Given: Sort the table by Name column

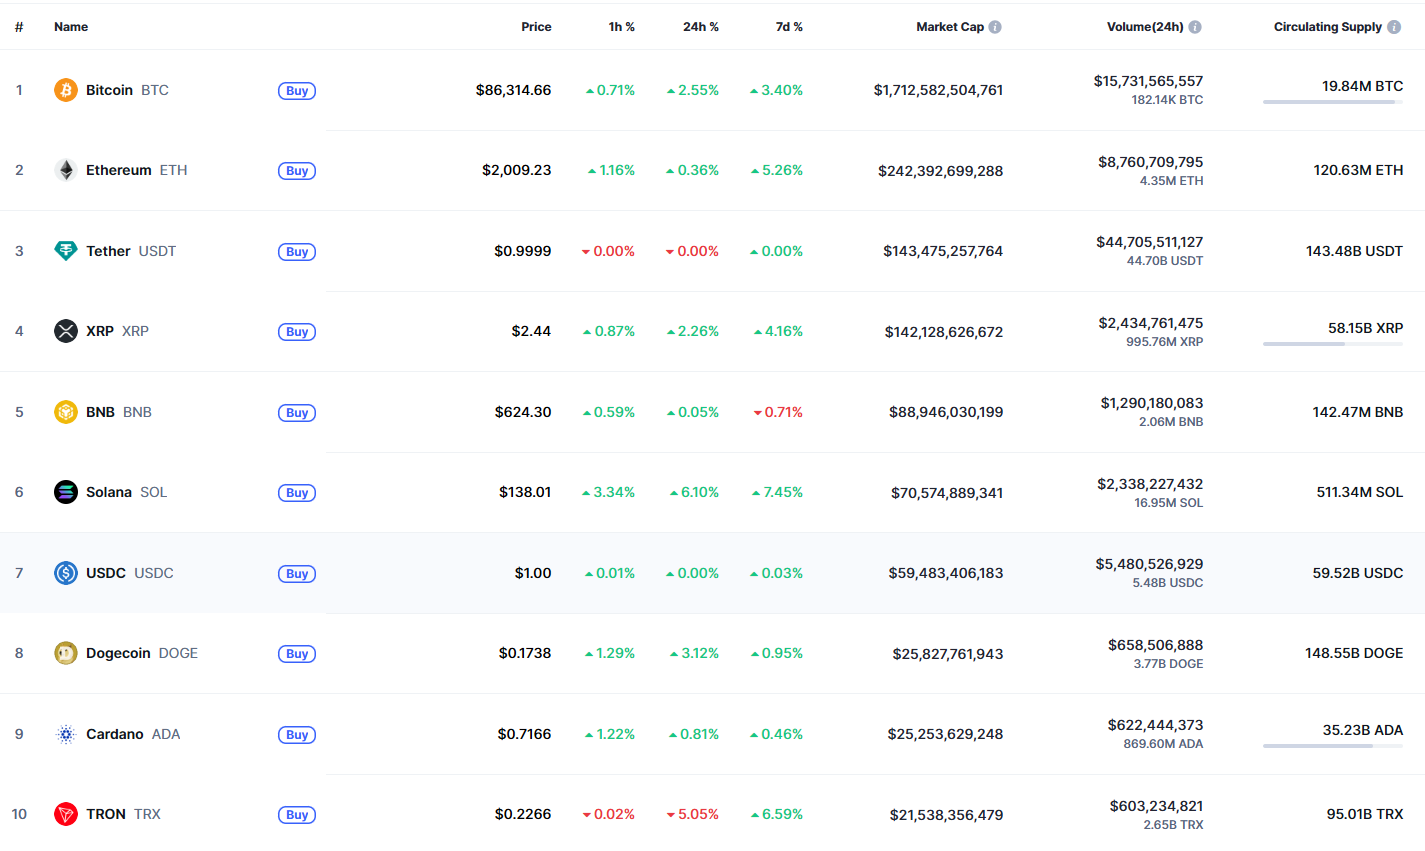Looking at the screenshot, I should pyautogui.click(x=71, y=27).
